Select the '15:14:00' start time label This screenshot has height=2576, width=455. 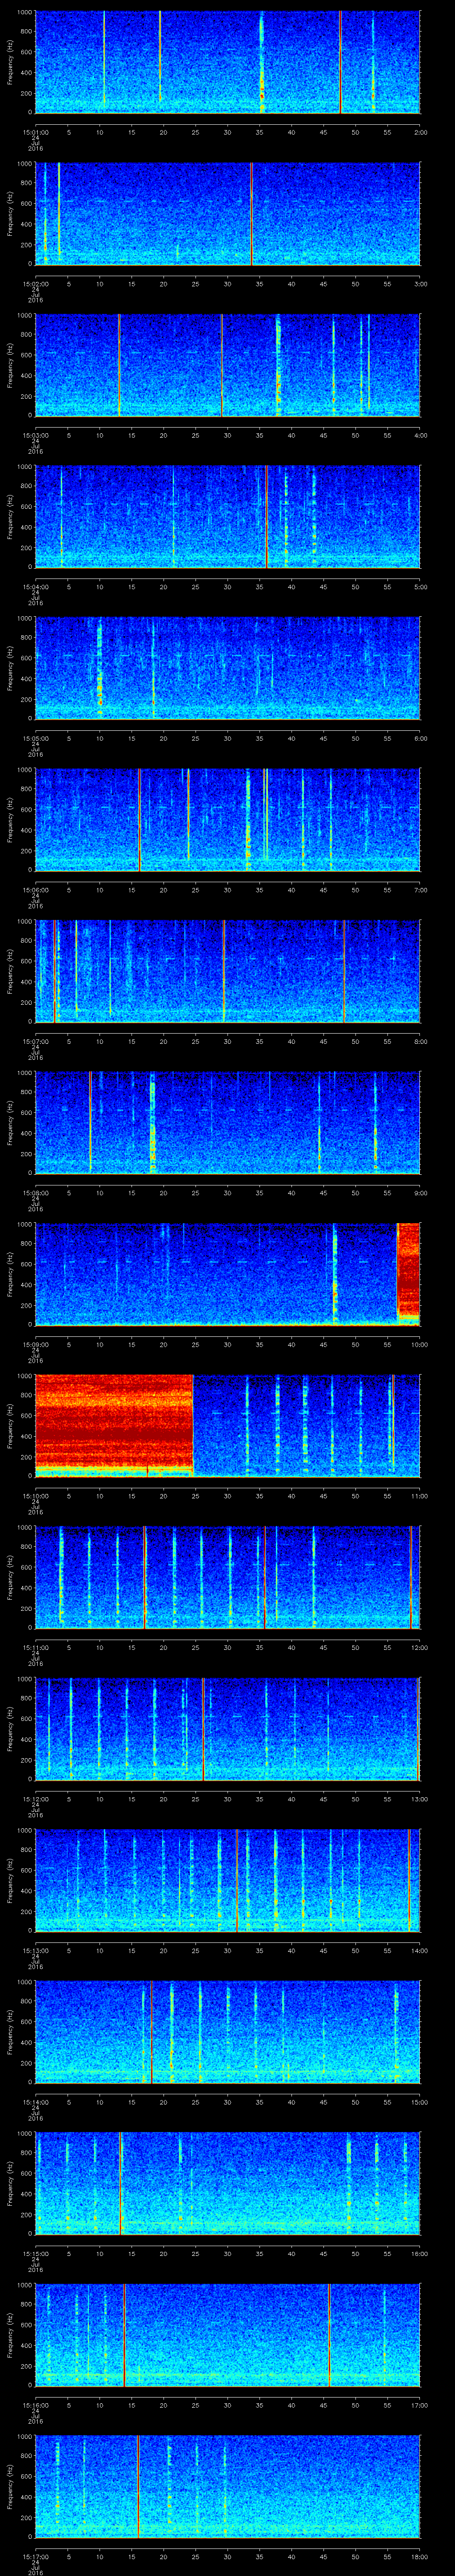point(35,2101)
